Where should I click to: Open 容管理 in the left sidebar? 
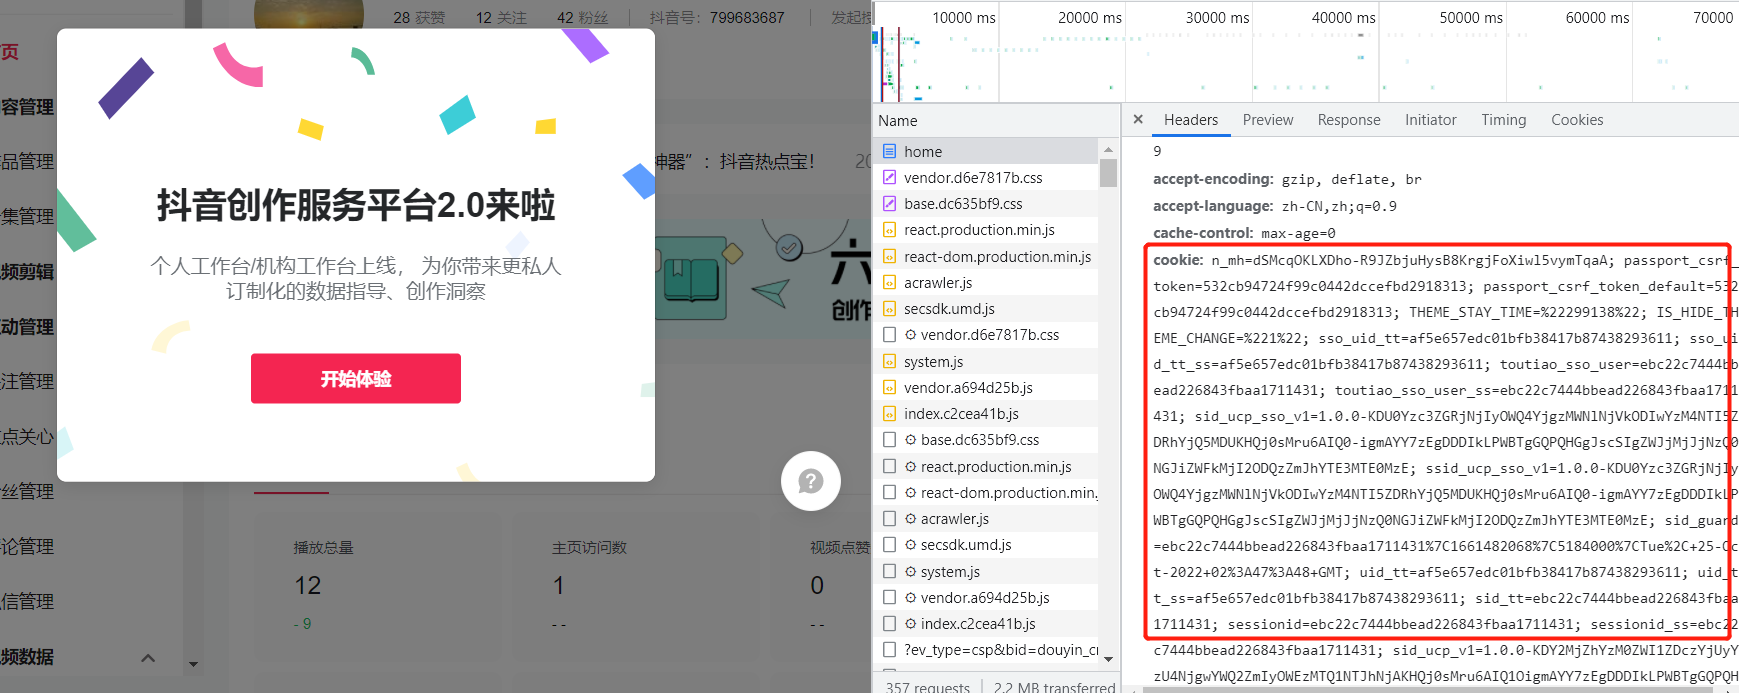click(x=27, y=106)
